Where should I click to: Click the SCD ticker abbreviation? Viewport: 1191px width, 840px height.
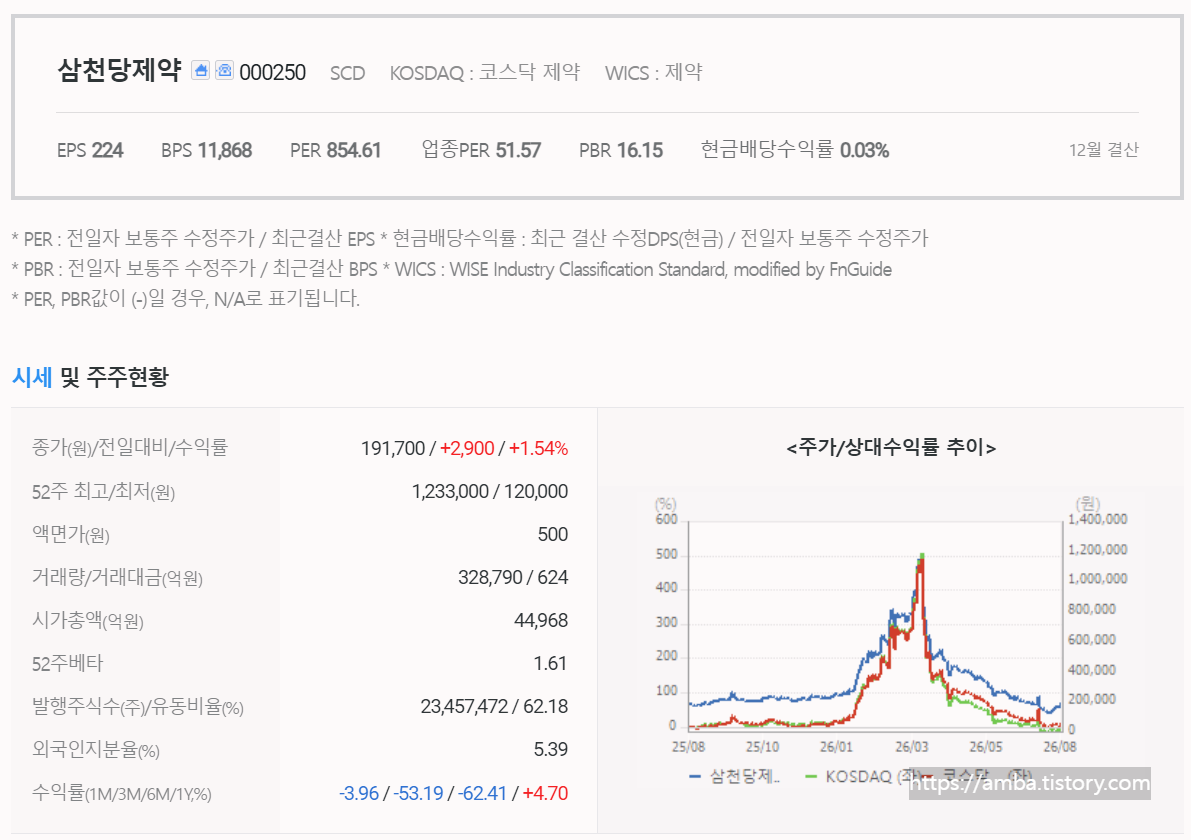coord(347,73)
